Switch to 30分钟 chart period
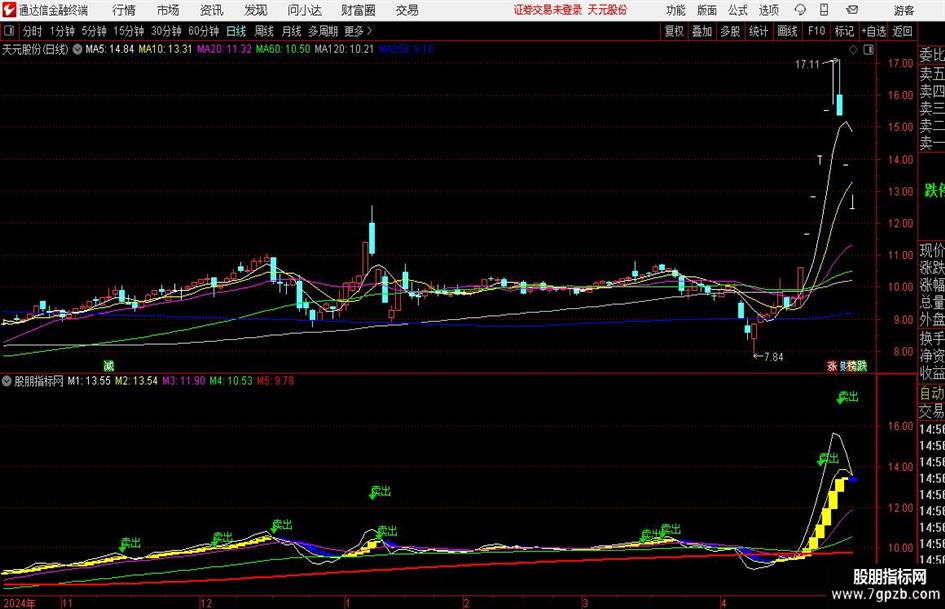Screen dimensions: 945x609 point(166,31)
